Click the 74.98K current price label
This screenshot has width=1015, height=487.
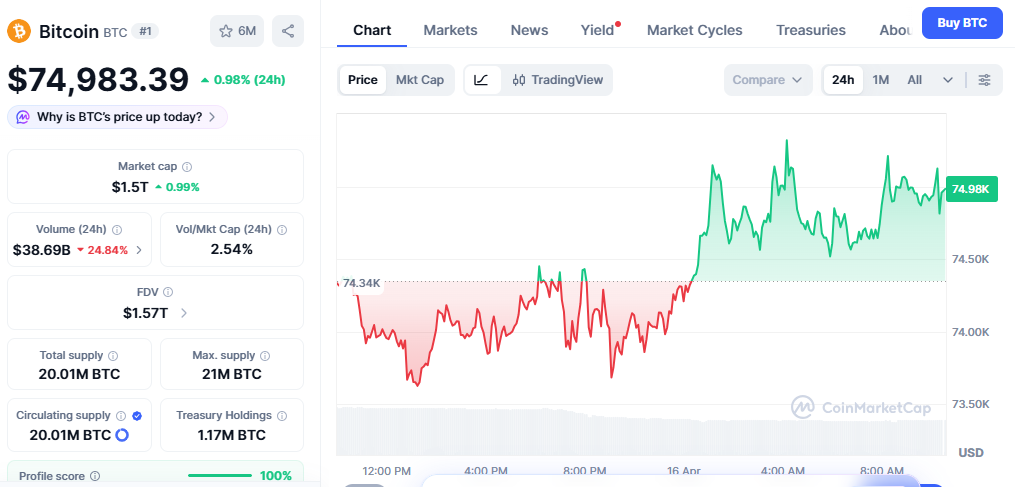972,189
